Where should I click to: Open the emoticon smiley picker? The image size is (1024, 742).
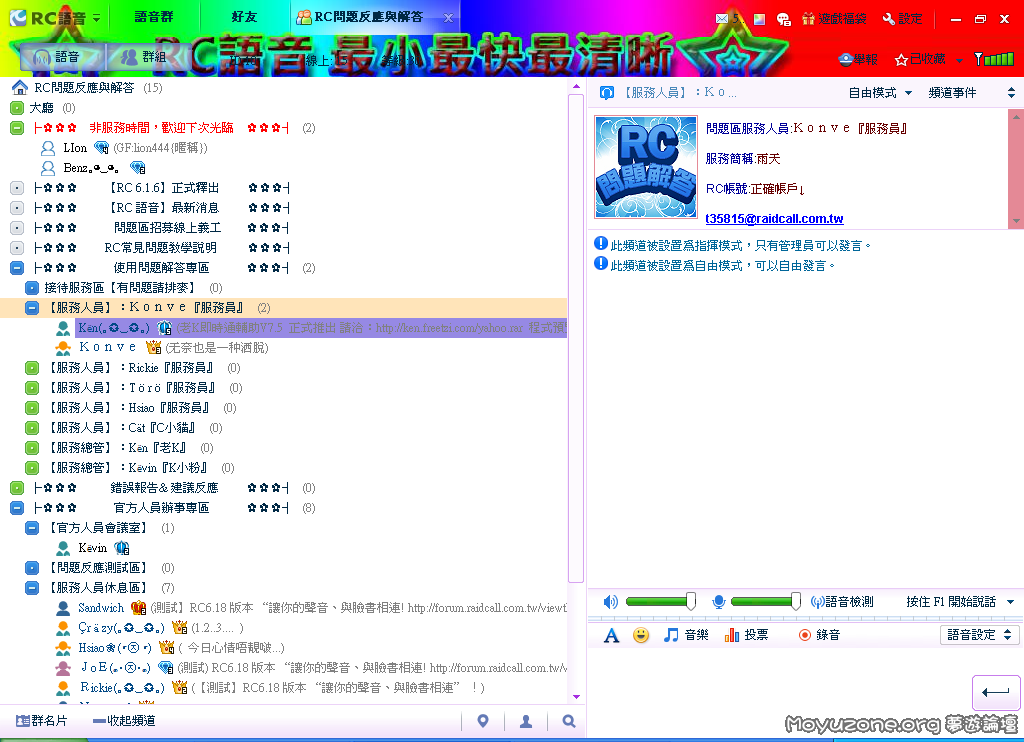641,635
